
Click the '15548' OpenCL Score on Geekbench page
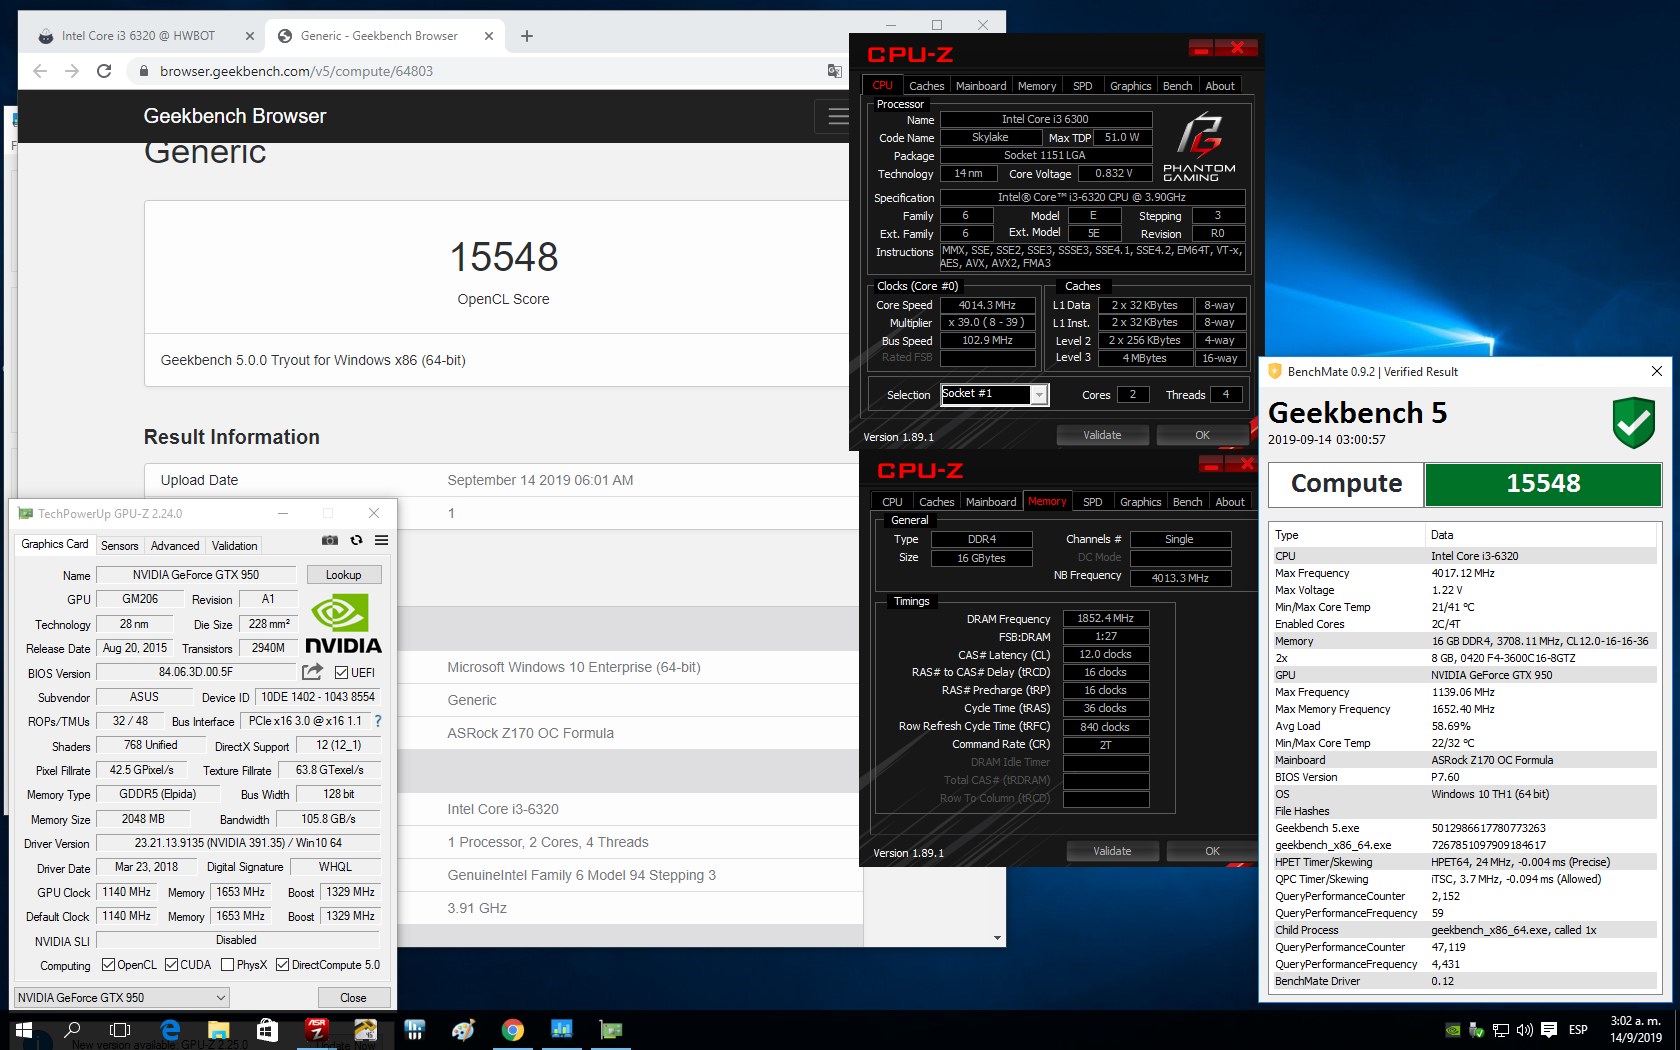pyautogui.click(x=503, y=257)
